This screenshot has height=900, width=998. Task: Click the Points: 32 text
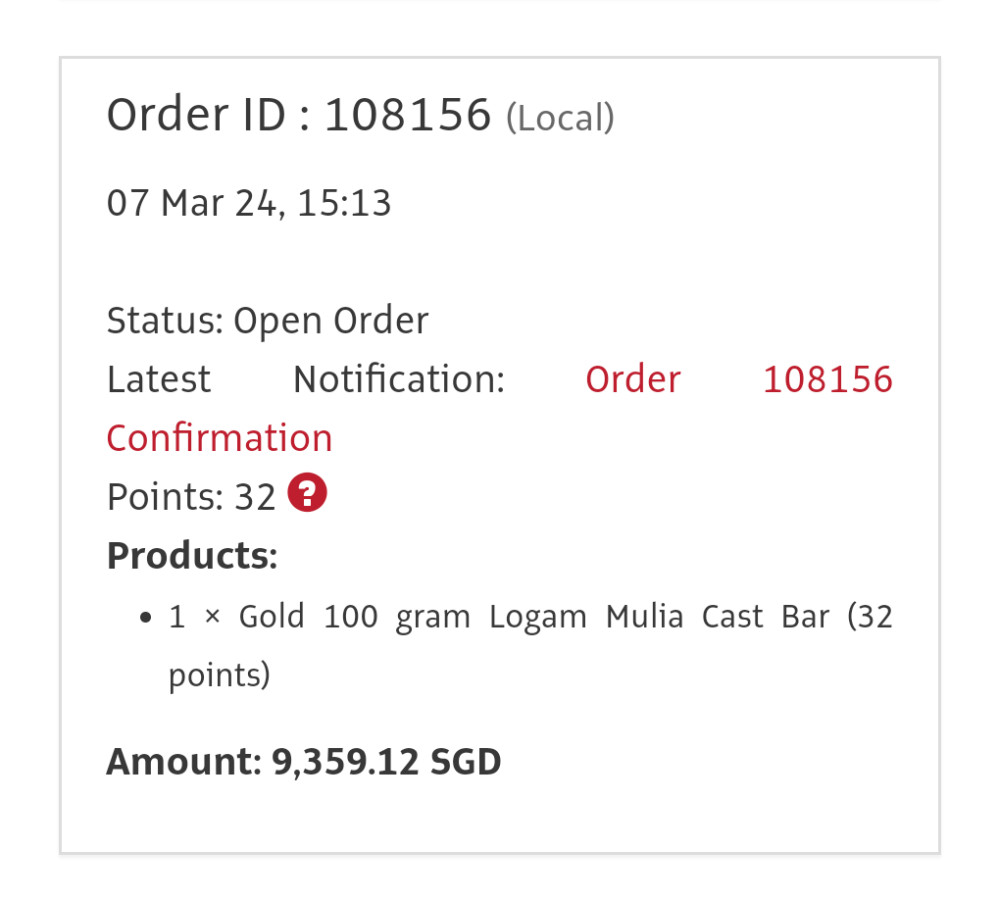click(190, 497)
